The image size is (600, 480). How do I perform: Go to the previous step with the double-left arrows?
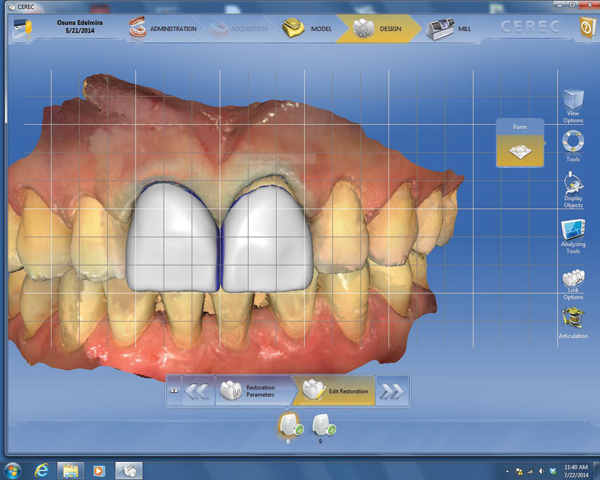tap(196, 392)
